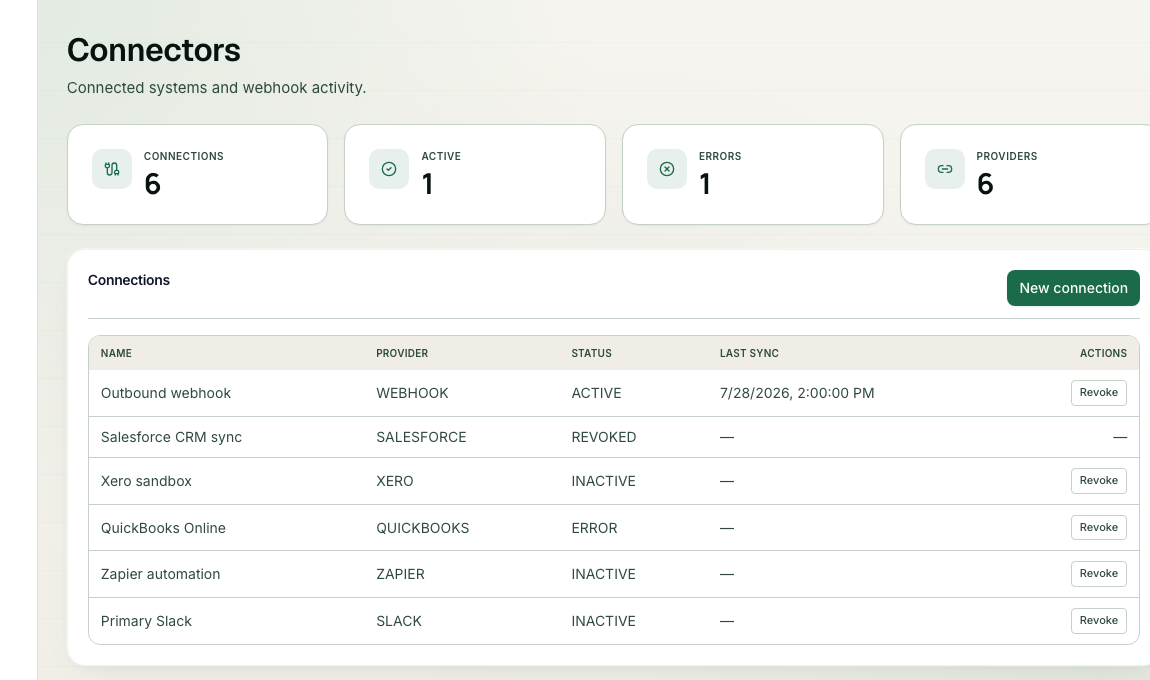This screenshot has width=1150, height=680.
Task: Click the SLACK provider cell
Action: (x=399, y=621)
